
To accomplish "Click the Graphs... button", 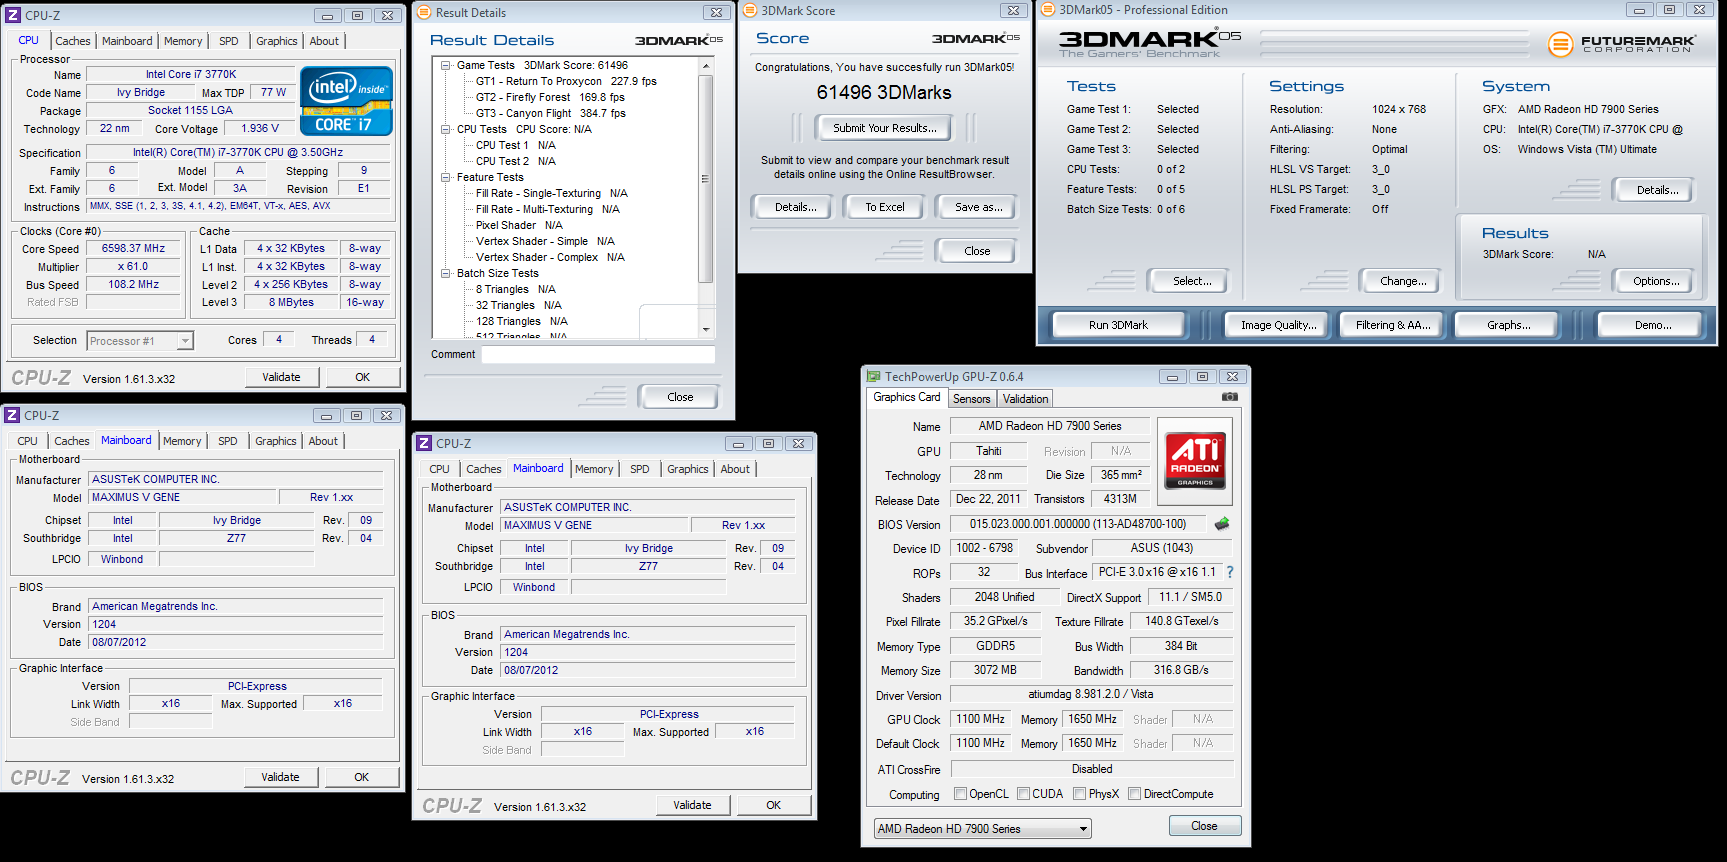I will click(1508, 325).
